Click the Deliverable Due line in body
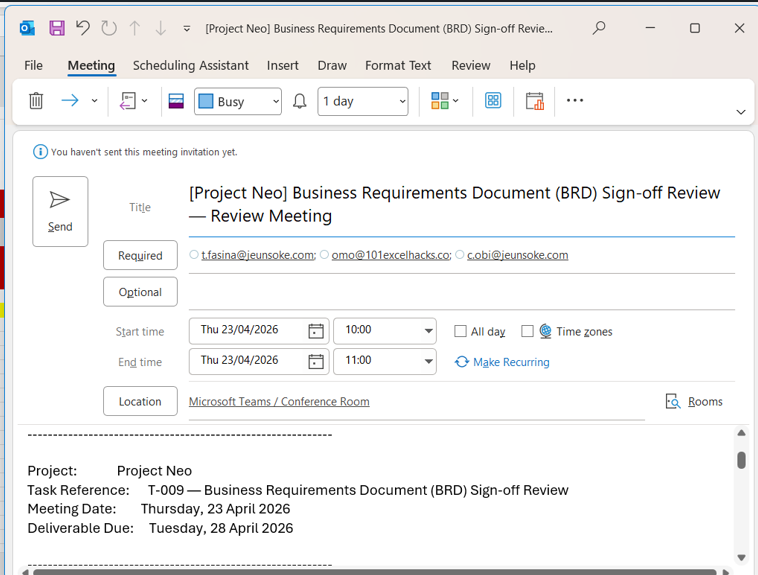 click(160, 528)
